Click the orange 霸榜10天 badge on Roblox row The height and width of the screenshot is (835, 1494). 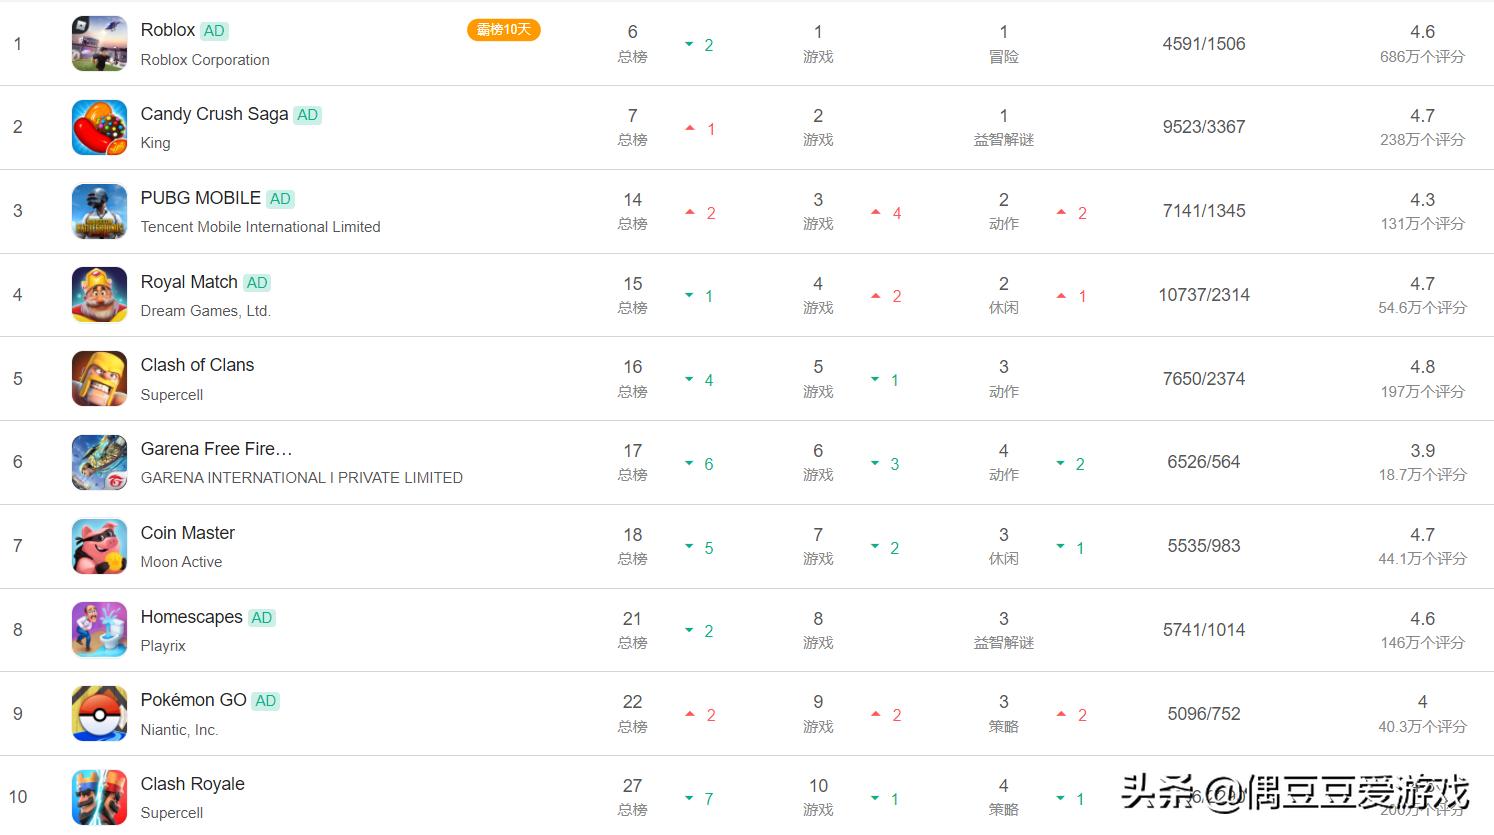(504, 30)
